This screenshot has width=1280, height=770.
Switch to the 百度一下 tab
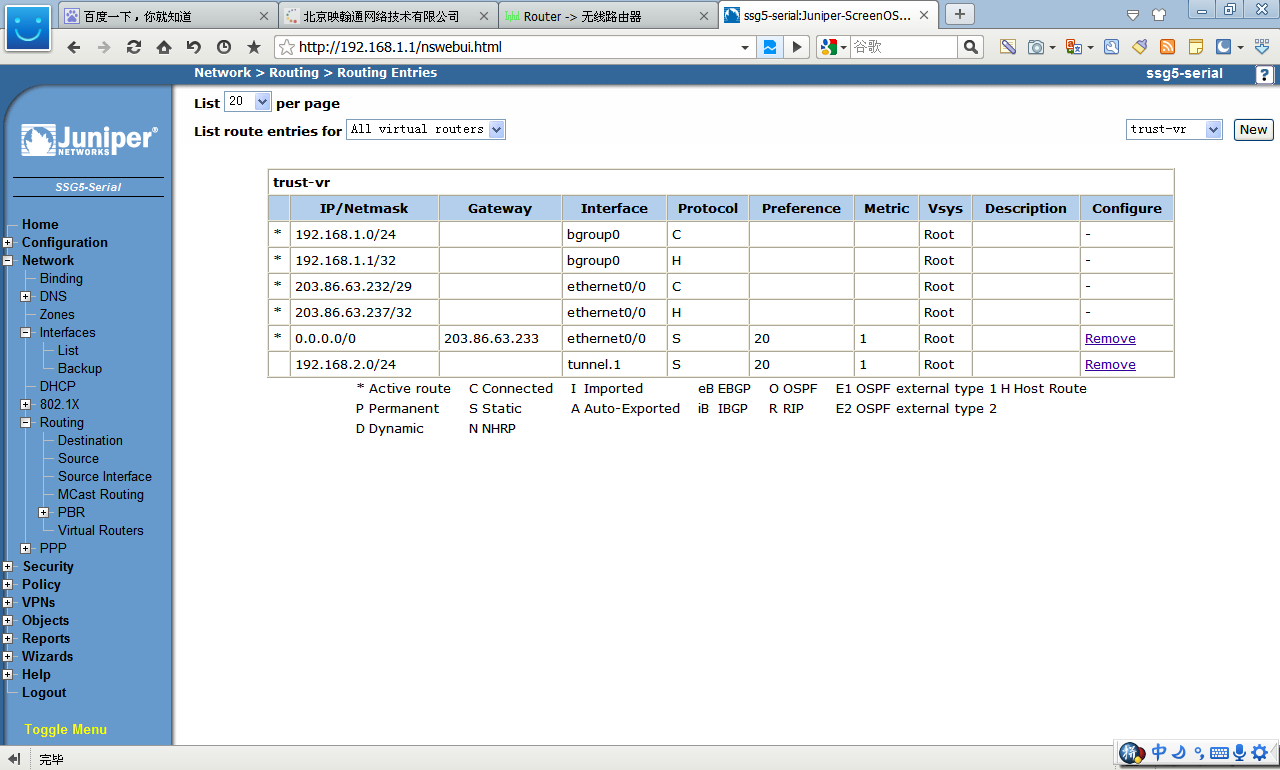(x=166, y=16)
